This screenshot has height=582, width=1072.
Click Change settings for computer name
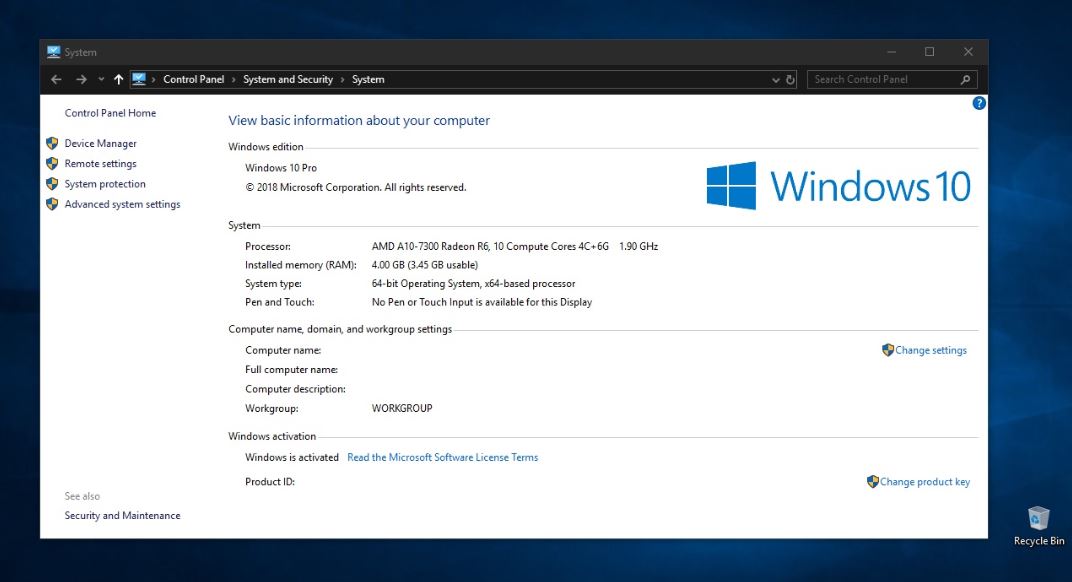[930, 351]
